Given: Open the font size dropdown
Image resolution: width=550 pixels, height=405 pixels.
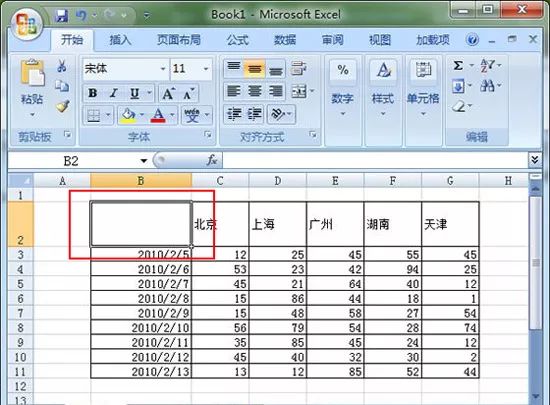Looking at the screenshot, I should pos(206,69).
